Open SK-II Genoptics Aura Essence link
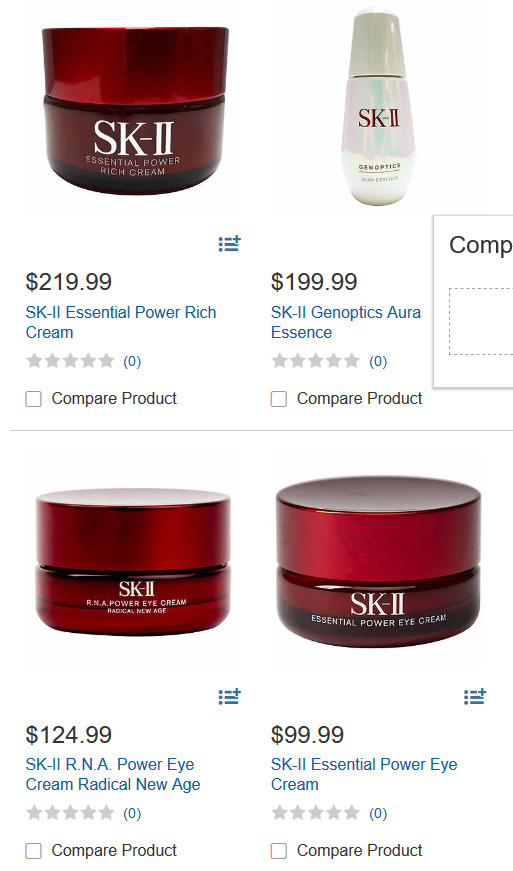 pyautogui.click(x=345, y=322)
